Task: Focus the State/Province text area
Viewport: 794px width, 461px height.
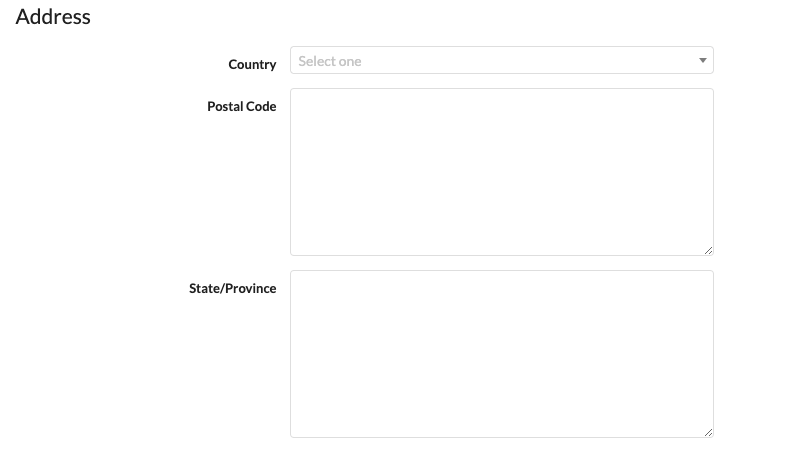Action: [x=501, y=354]
